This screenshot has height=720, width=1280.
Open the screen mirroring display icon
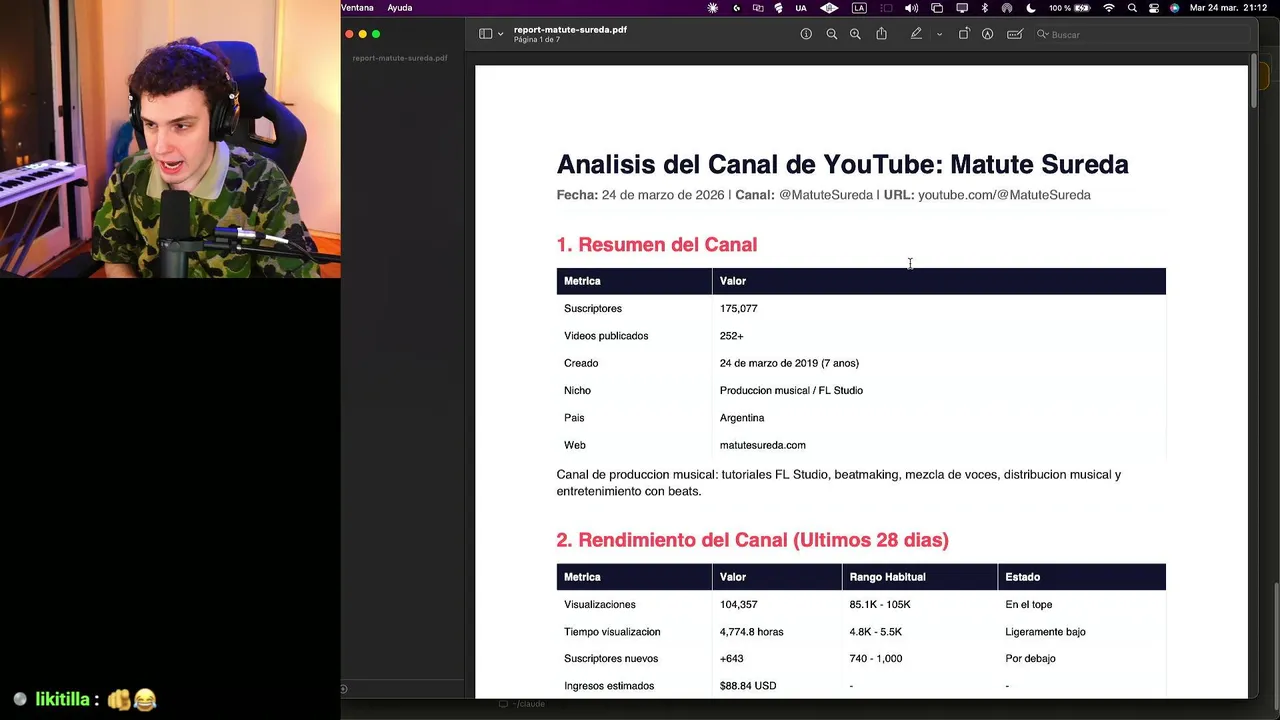(962, 8)
